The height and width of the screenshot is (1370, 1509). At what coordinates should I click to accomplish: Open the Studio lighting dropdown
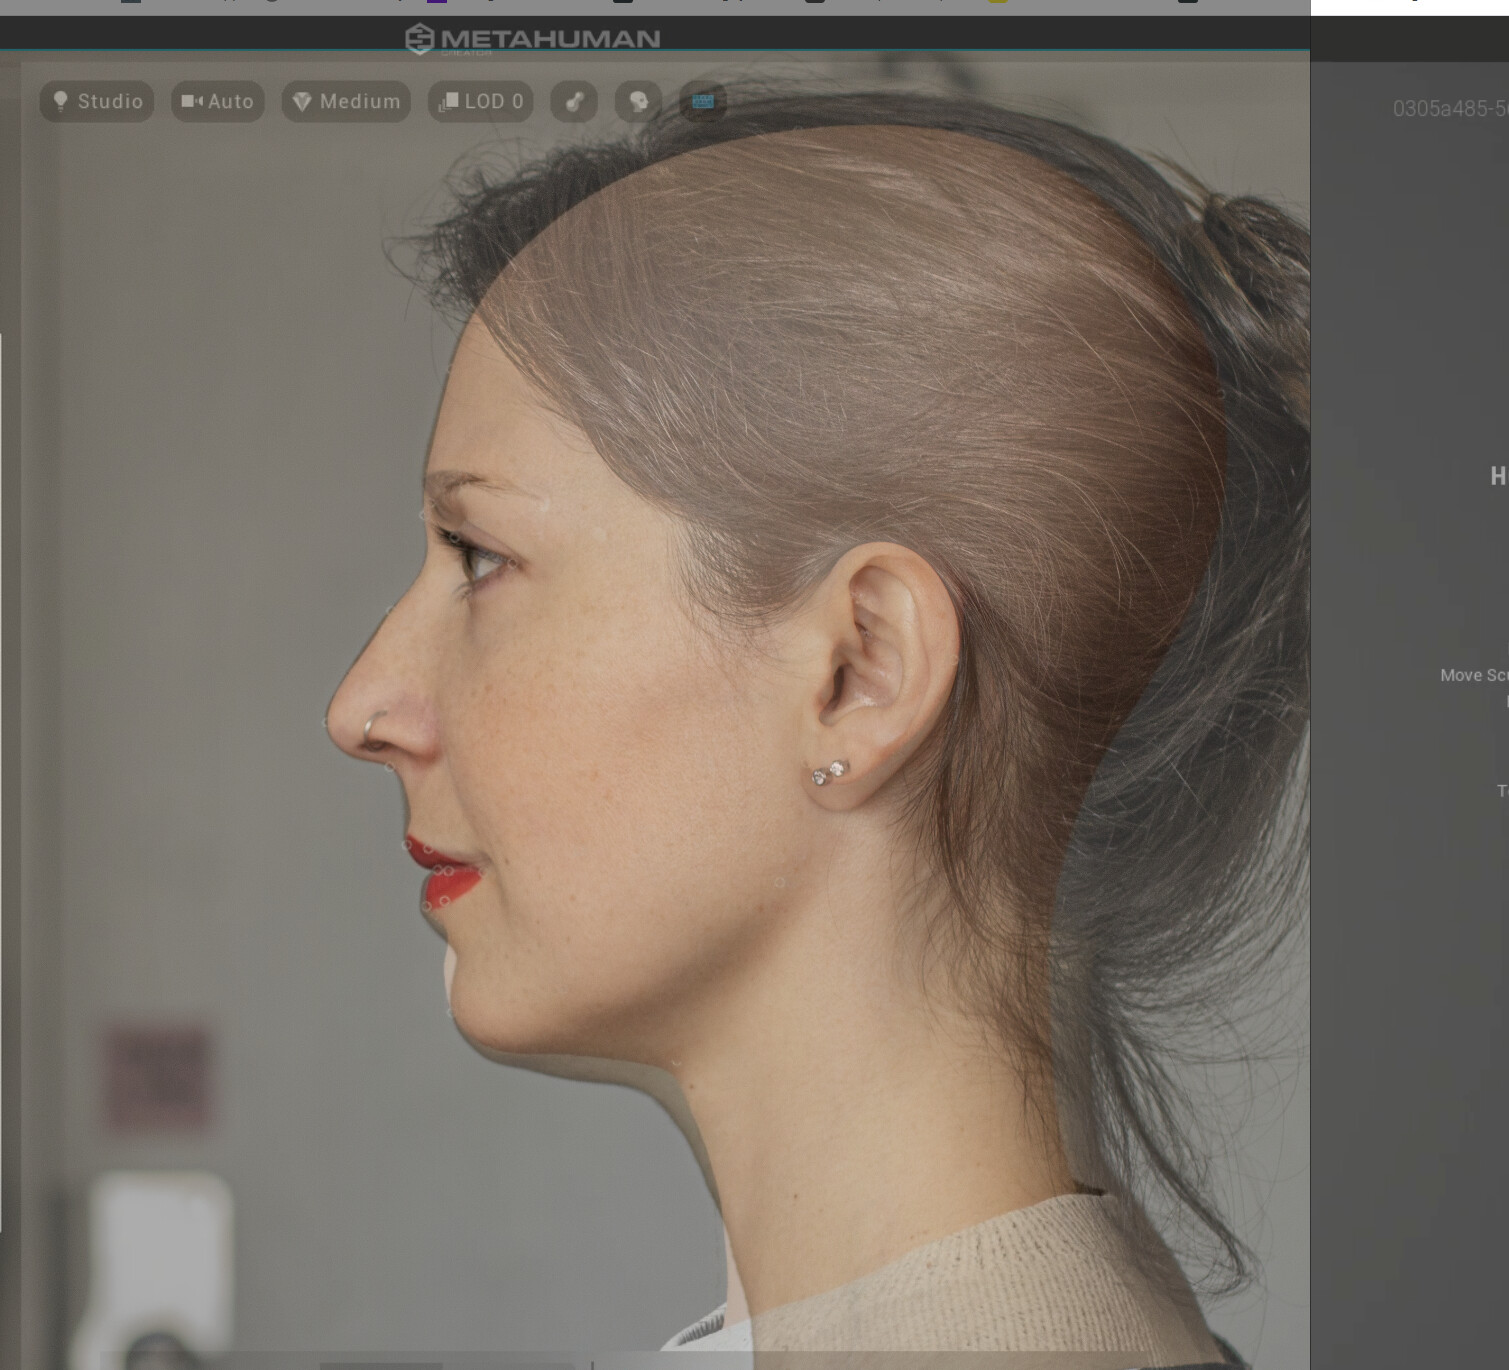click(97, 101)
